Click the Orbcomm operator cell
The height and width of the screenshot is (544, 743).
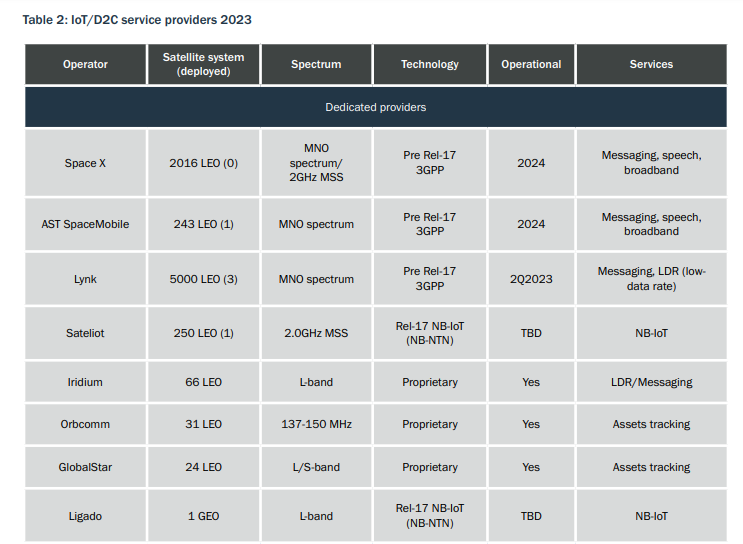[85, 424]
